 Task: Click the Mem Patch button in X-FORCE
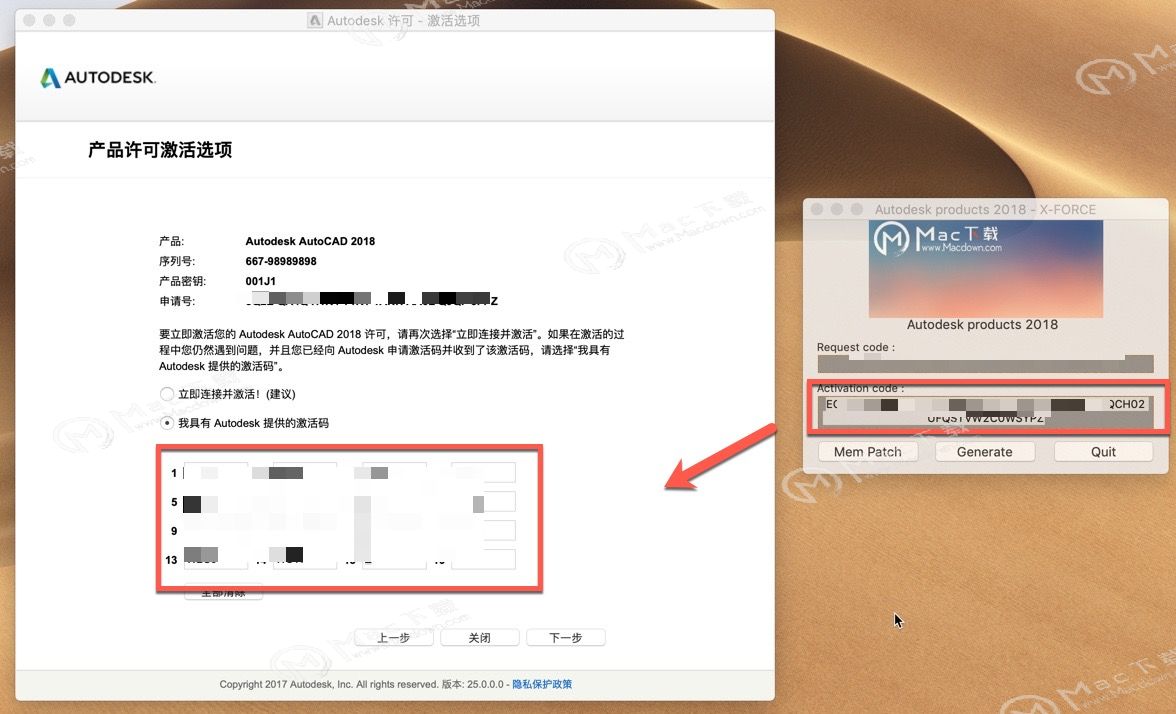click(x=868, y=452)
